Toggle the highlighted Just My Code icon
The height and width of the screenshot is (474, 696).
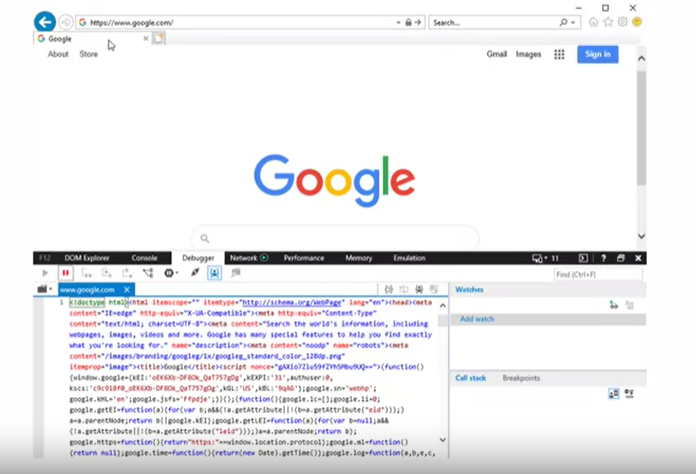tap(214, 273)
